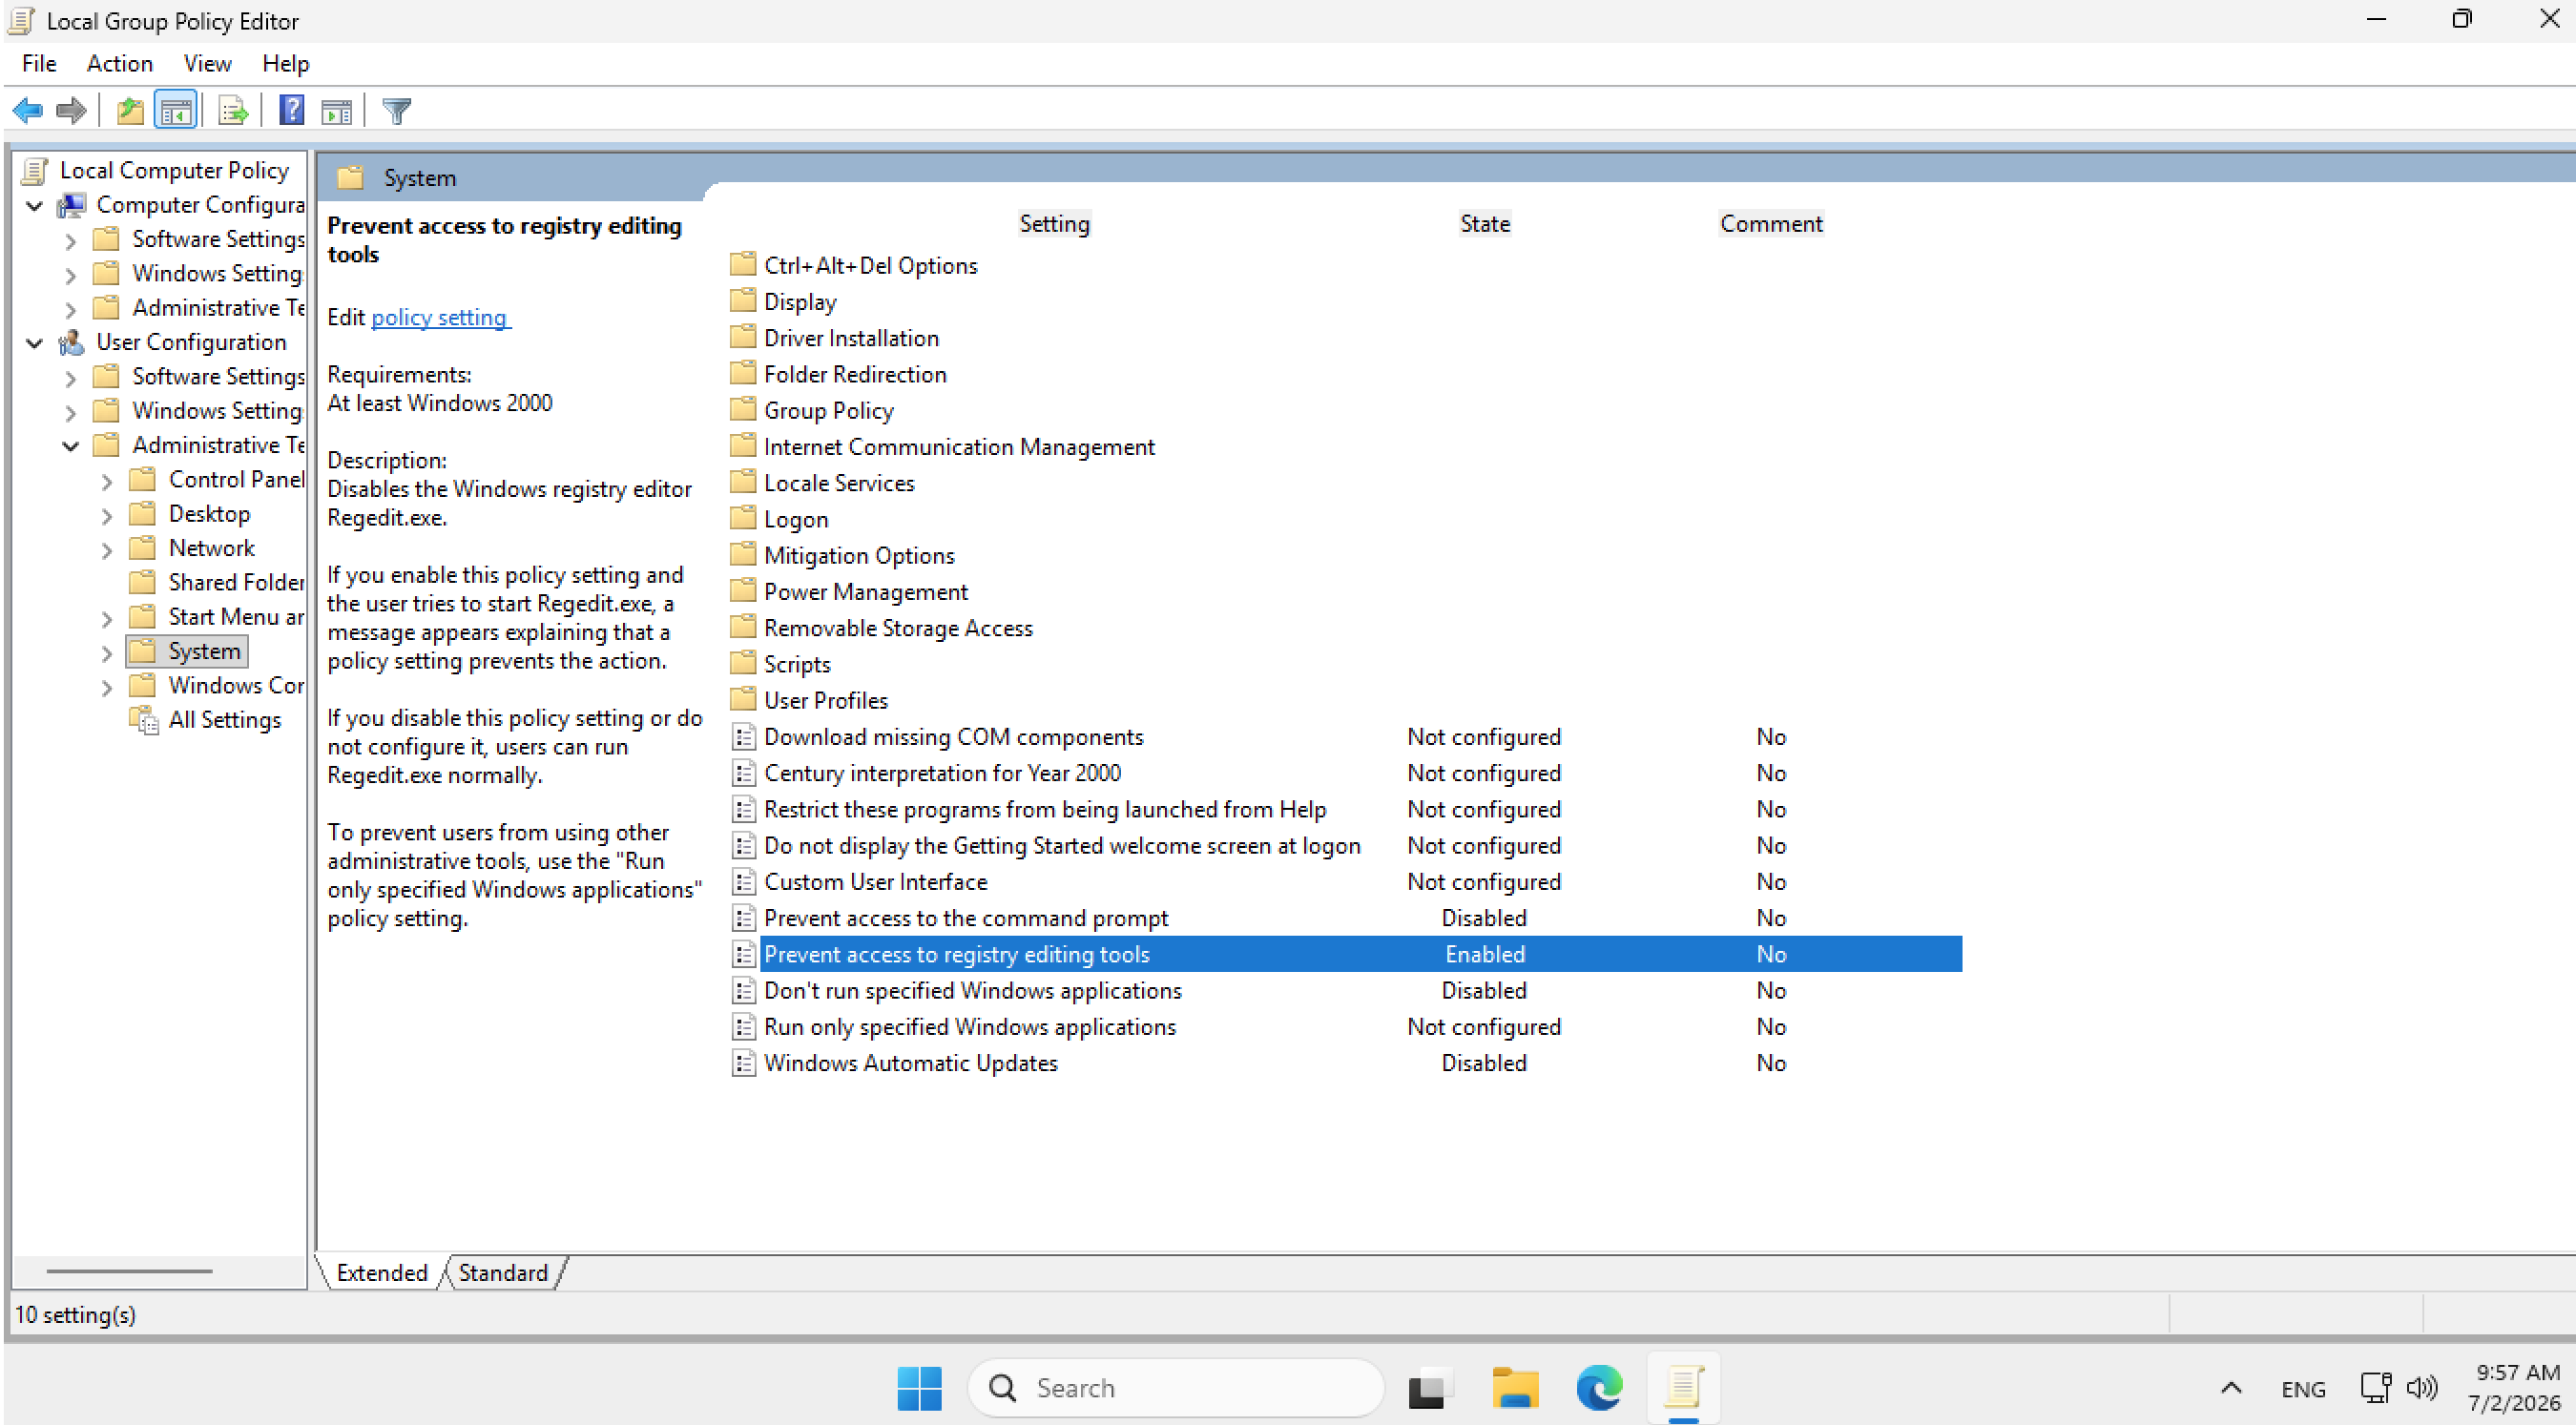The width and height of the screenshot is (2576, 1425).
Task: Toggle the Show/Hide Action Pane icon
Action: [337, 111]
